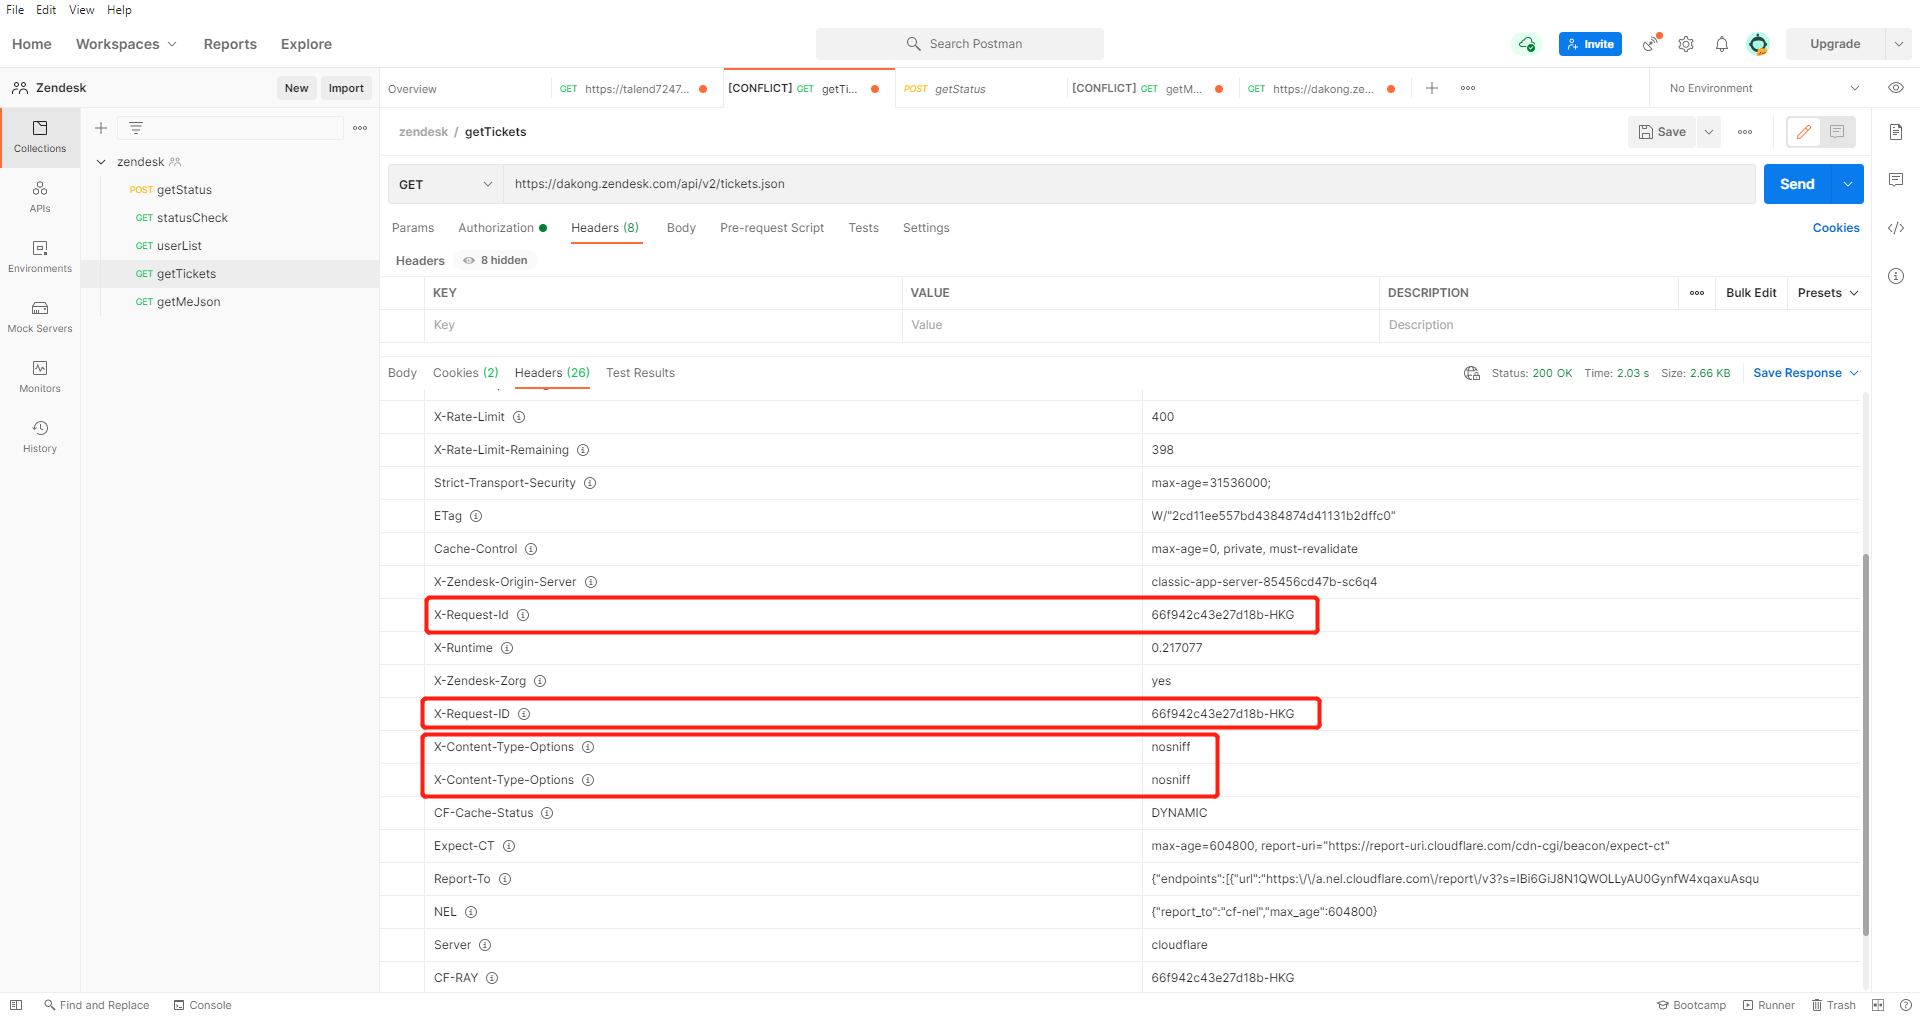Image resolution: width=1920 pixels, height=1017 pixels.
Task: Open the No Environment dropdown
Action: point(1760,88)
